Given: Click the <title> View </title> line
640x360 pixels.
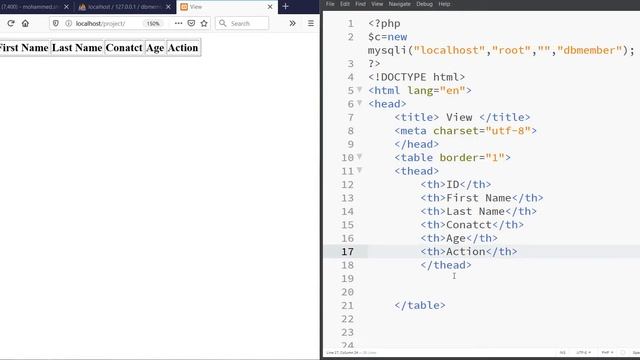Looking at the screenshot, I should click(x=462, y=118).
